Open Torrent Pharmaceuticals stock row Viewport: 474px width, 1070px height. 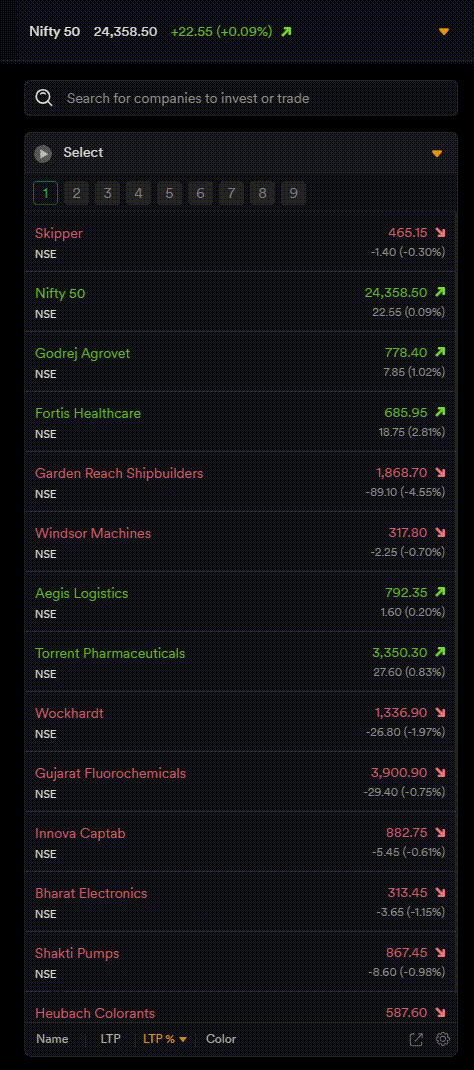(x=241, y=662)
